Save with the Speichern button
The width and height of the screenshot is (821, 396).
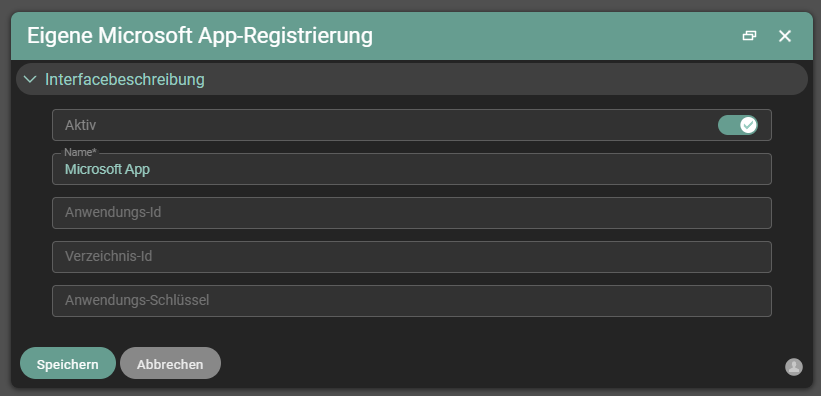pos(68,364)
